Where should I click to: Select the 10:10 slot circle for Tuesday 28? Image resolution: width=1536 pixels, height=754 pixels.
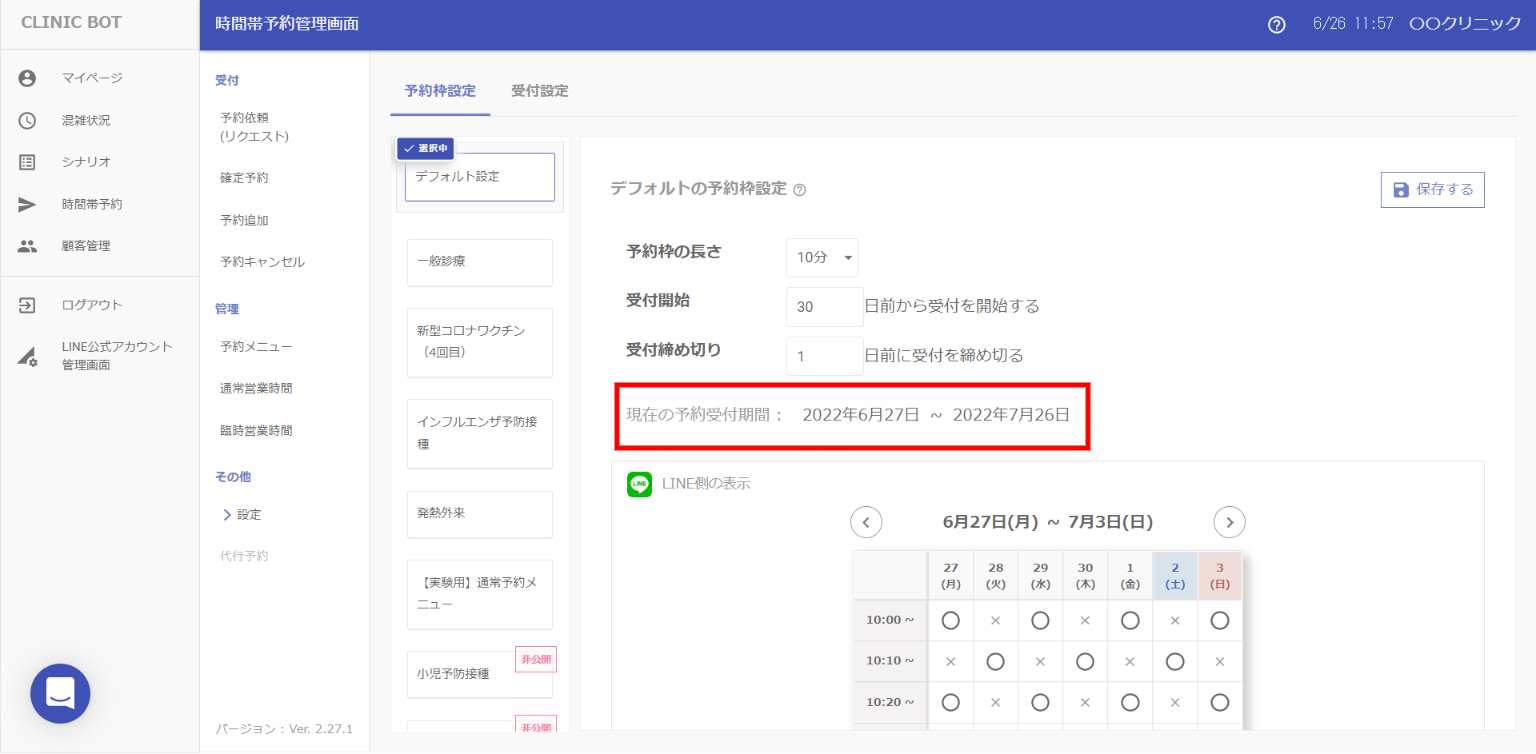[995, 661]
